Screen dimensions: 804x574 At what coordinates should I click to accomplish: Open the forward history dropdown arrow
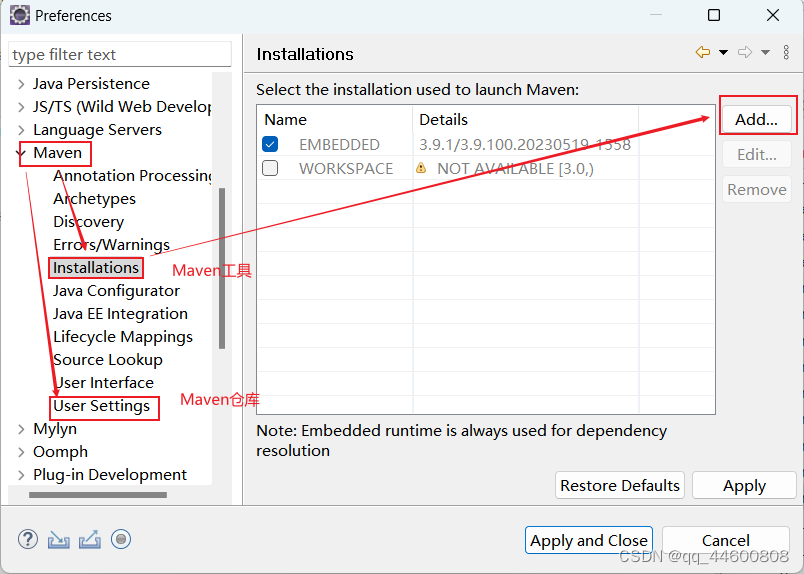click(766, 52)
